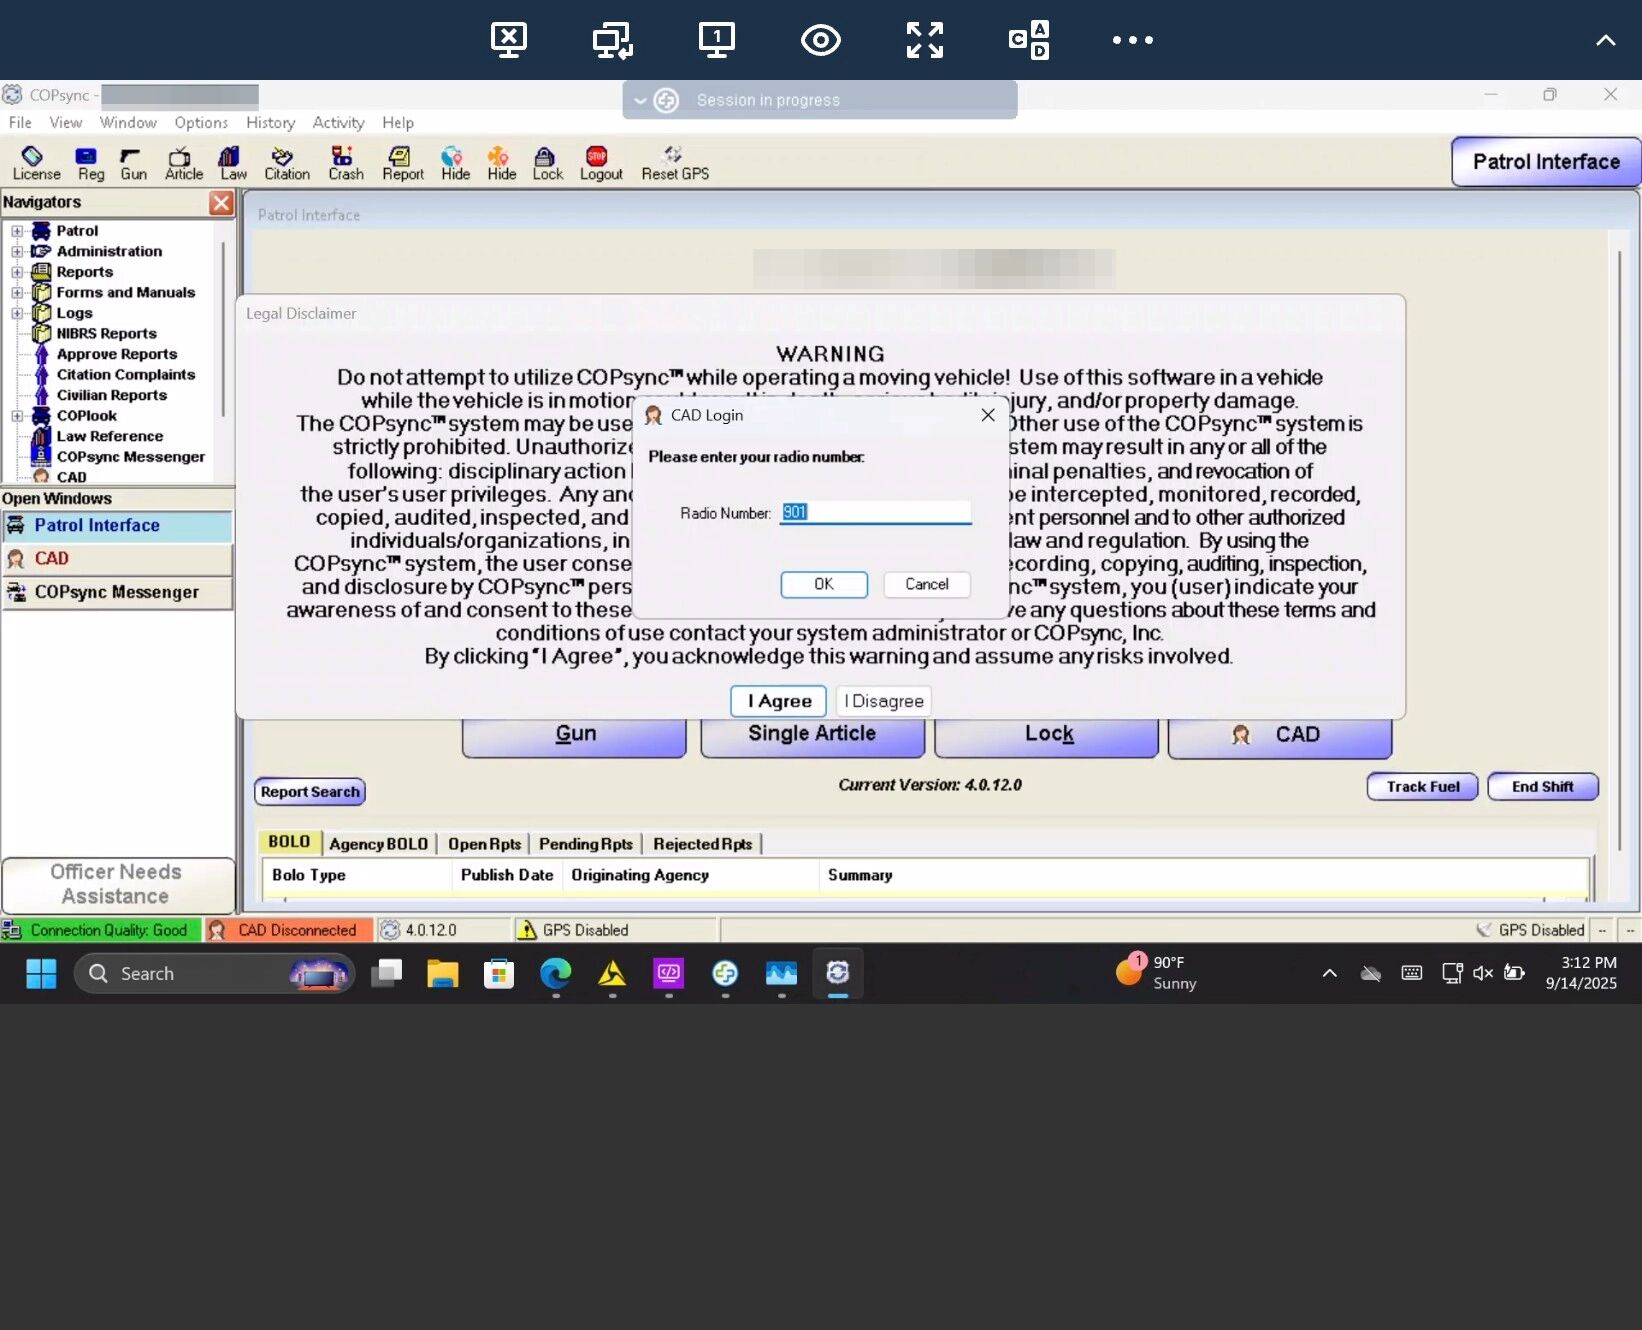Click the Reset GPS toolbar icon
1642x1330 pixels.
pyautogui.click(x=675, y=163)
